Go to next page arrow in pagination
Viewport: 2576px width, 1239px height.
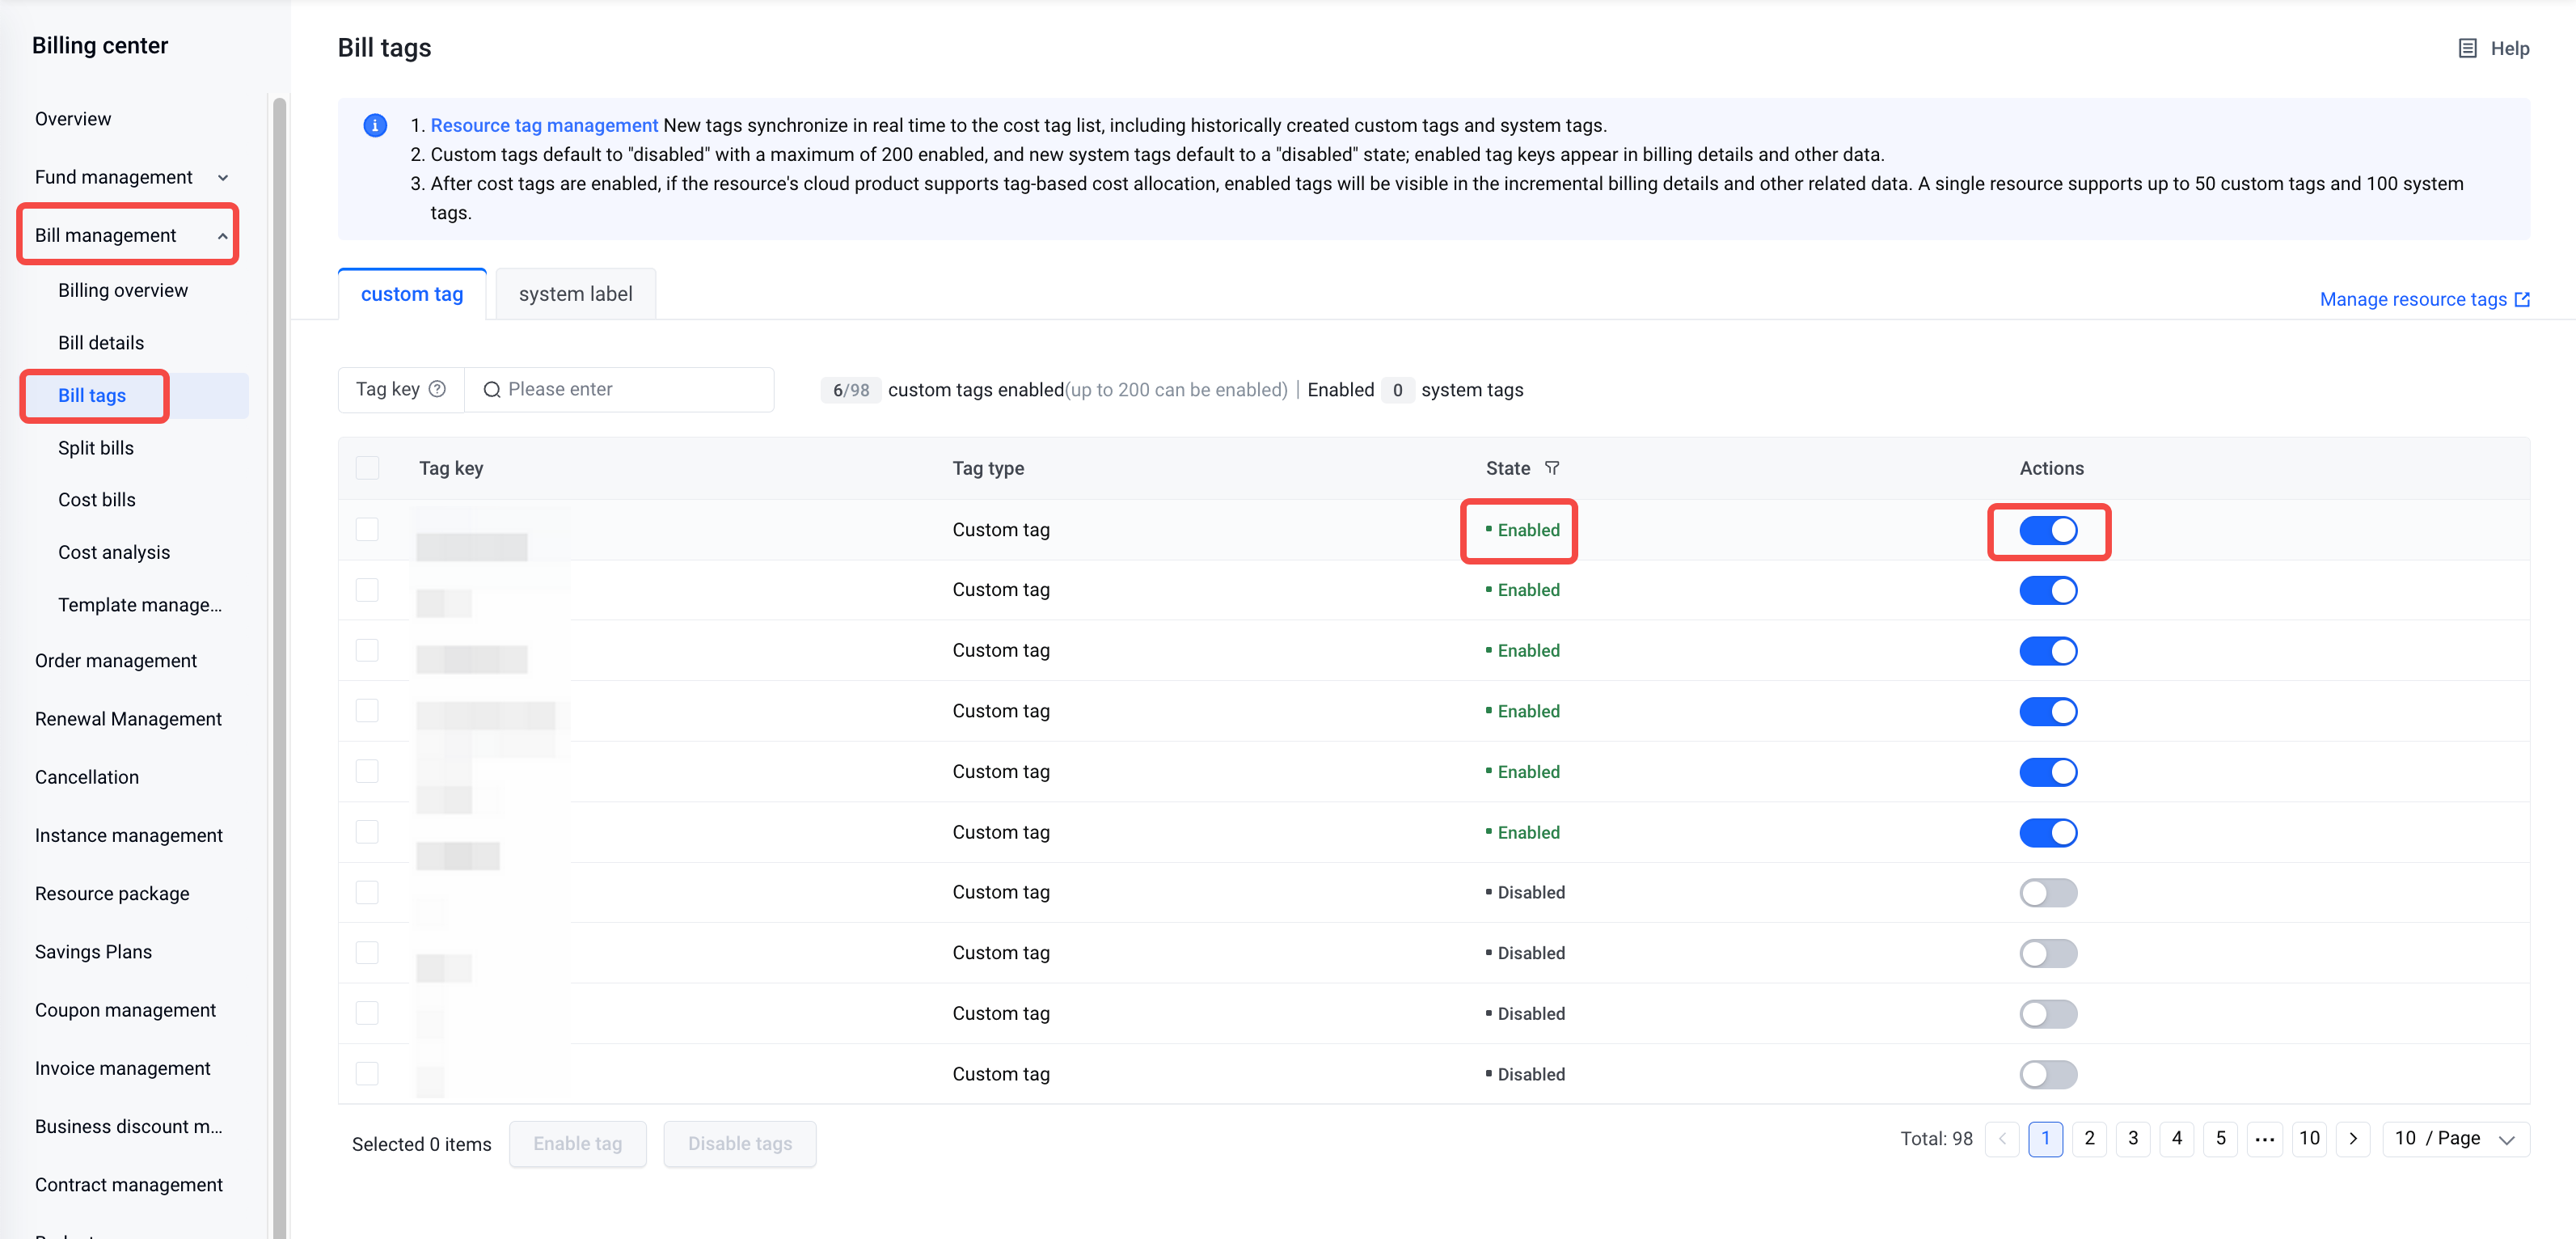[2353, 1139]
